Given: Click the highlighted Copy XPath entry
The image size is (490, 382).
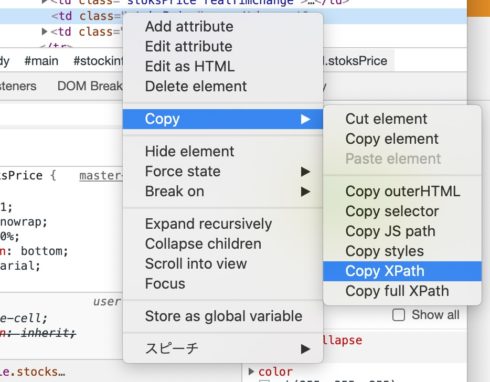Looking at the screenshot, I should tap(402, 271).
